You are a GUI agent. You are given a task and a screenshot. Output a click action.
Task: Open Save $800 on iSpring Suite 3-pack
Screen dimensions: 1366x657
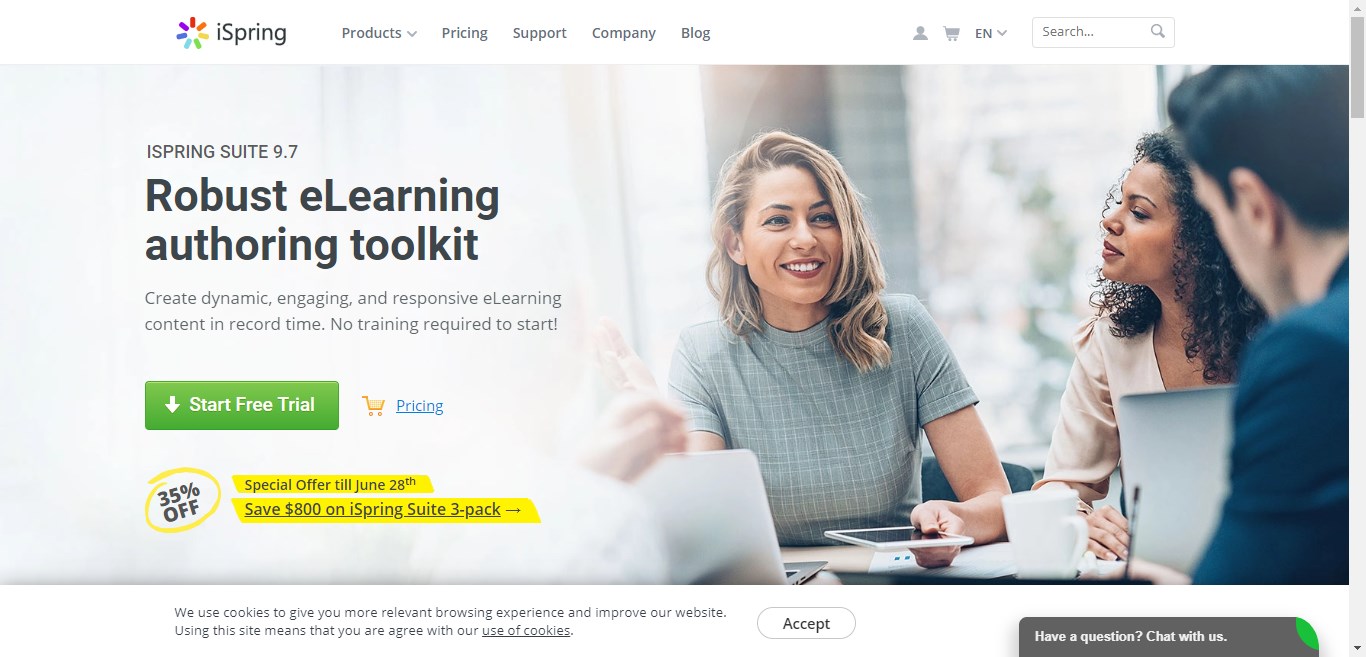[x=383, y=510]
